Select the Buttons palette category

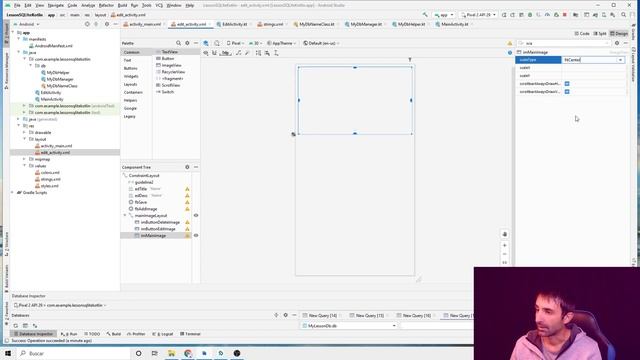coord(131,68)
